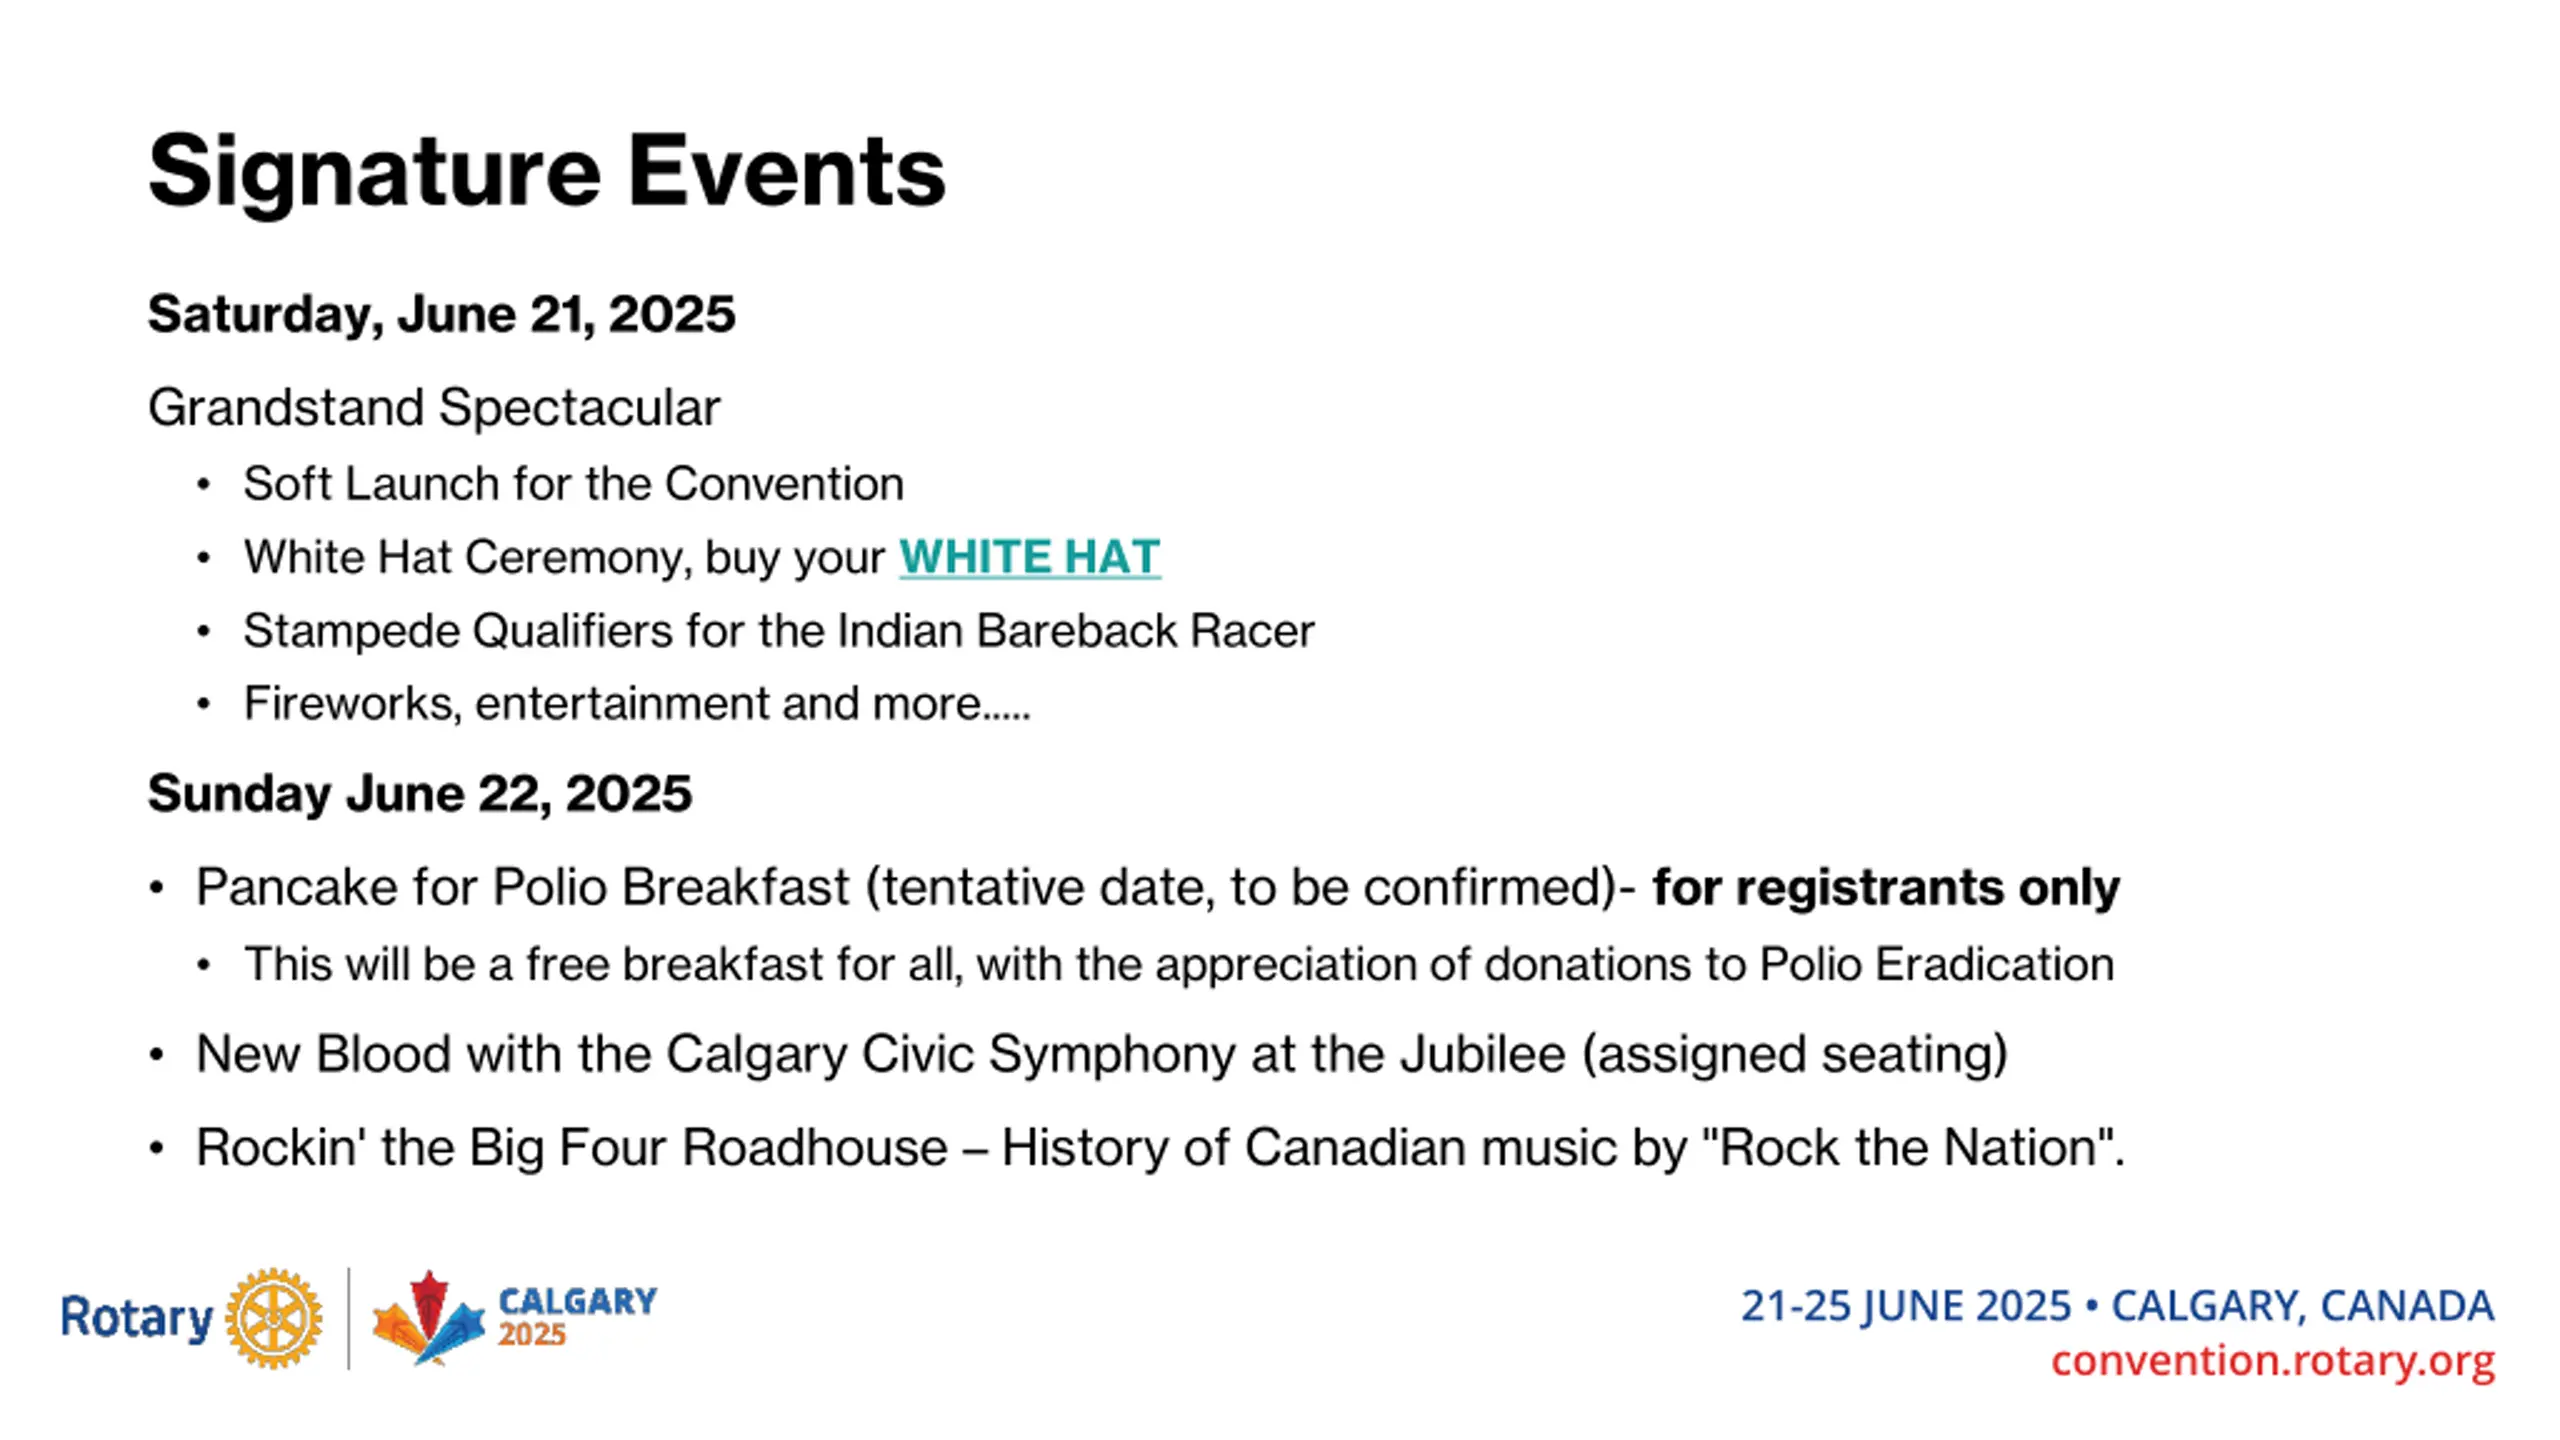The width and height of the screenshot is (2560, 1440).
Task: Click the Soft Launch for the Convention bullet
Action: [x=573, y=484]
